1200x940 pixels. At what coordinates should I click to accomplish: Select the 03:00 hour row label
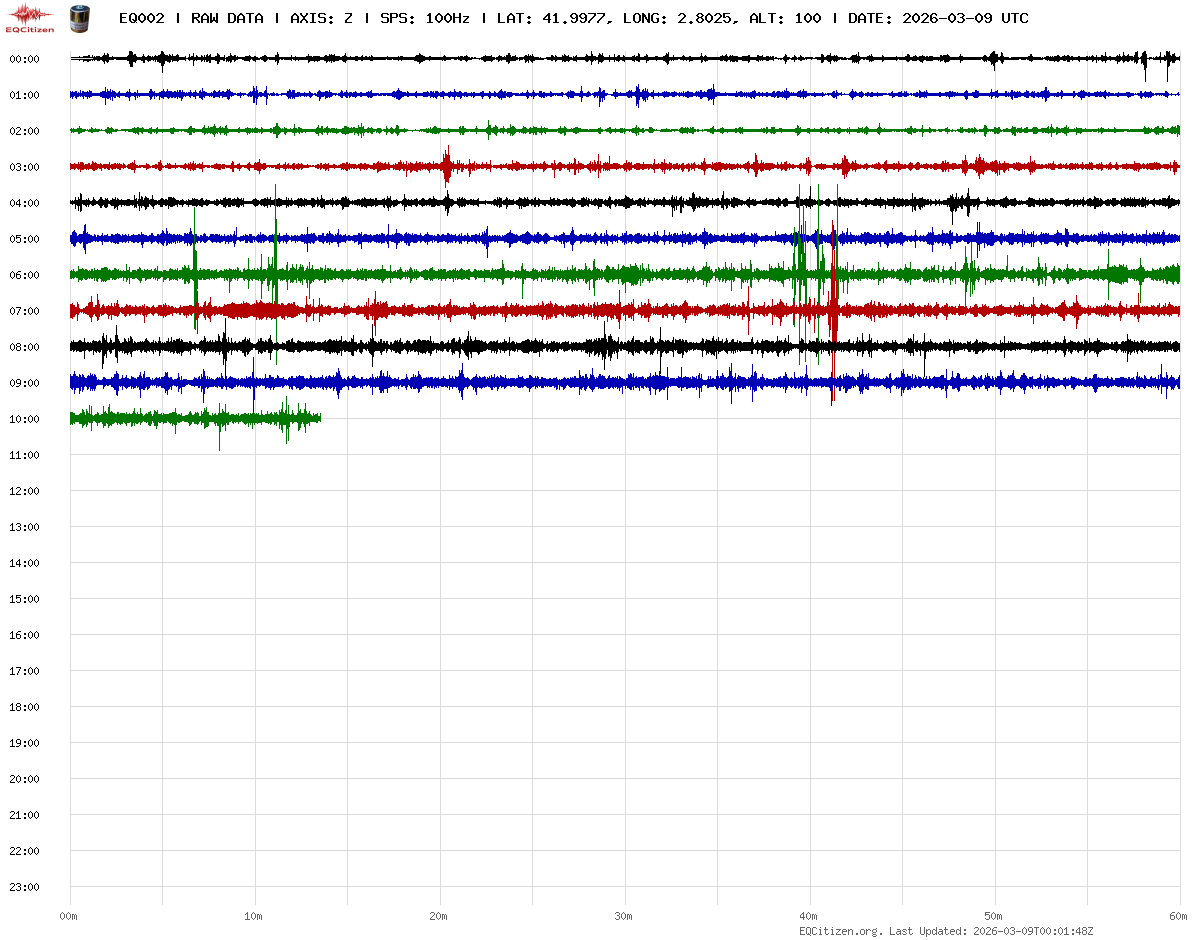coord(24,167)
